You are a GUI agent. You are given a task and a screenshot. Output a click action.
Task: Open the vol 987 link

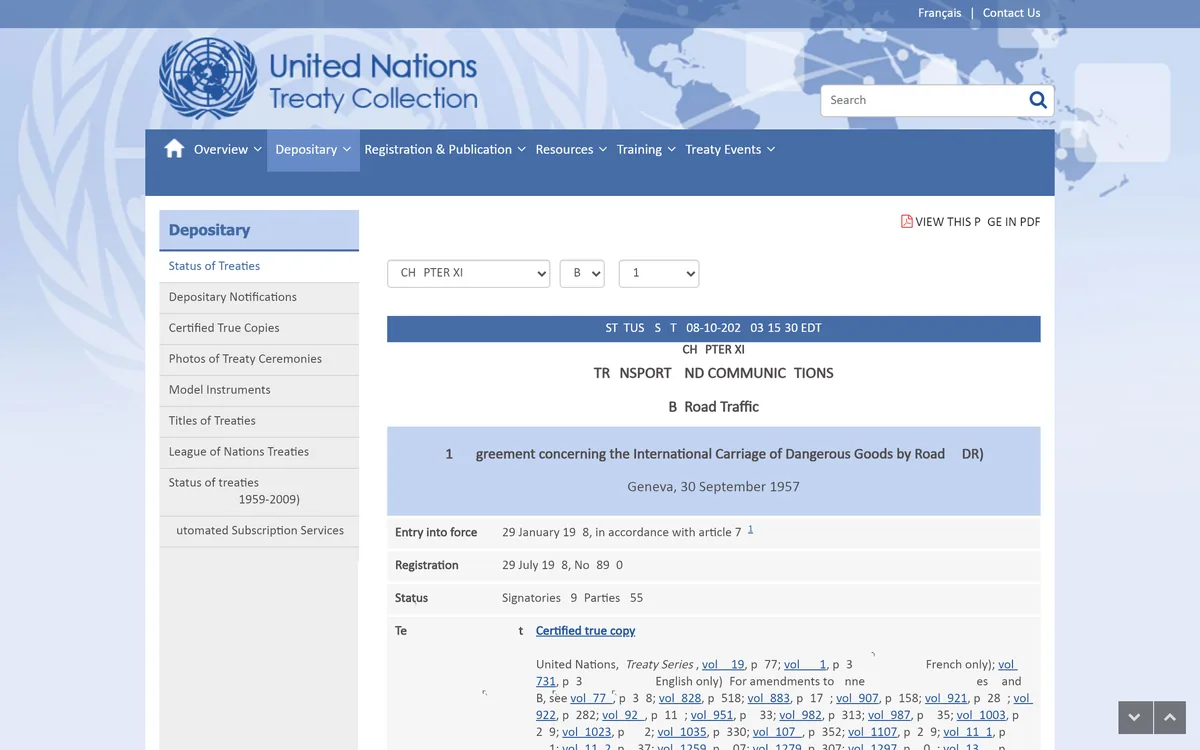click(889, 716)
